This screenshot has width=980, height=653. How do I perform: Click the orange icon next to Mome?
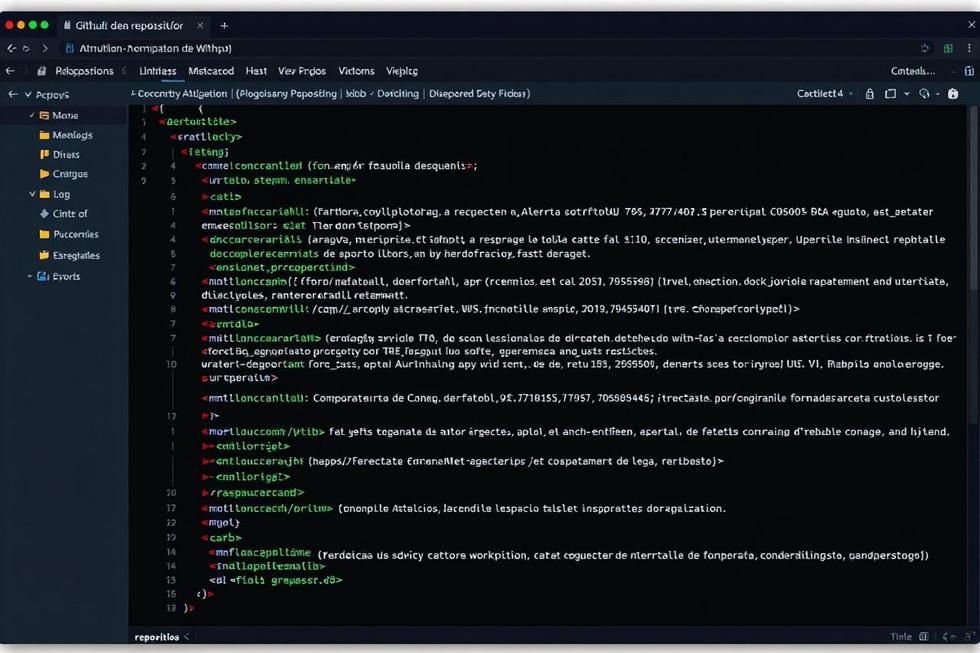coord(44,116)
